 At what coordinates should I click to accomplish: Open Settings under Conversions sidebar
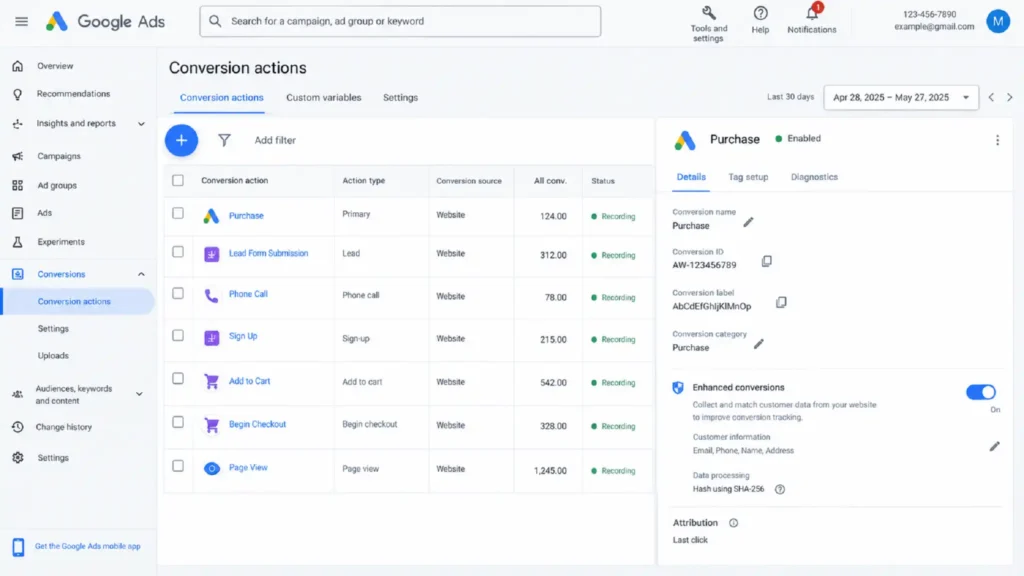click(53, 328)
